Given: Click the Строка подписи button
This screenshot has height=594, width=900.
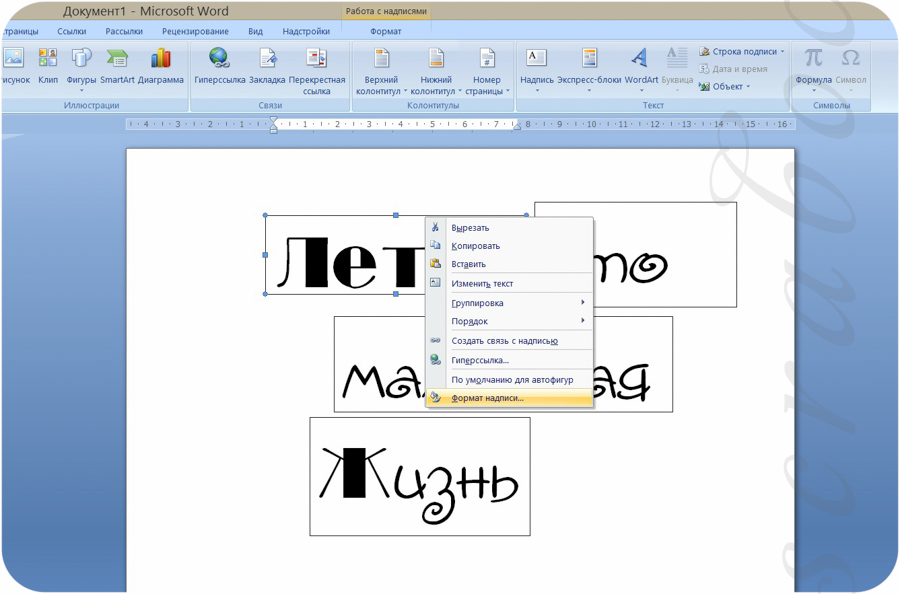Looking at the screenshot, I should (741, 52).
